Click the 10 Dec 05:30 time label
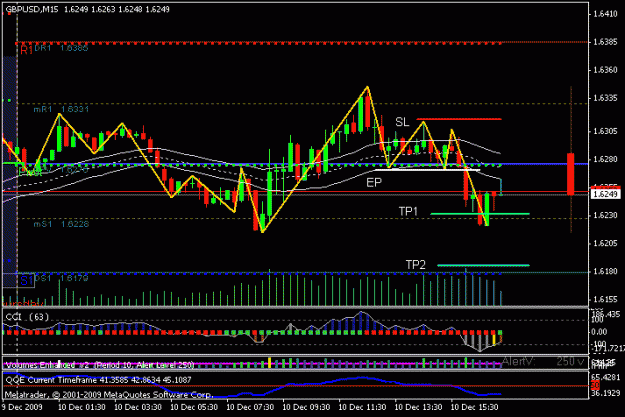 [194, 407]
